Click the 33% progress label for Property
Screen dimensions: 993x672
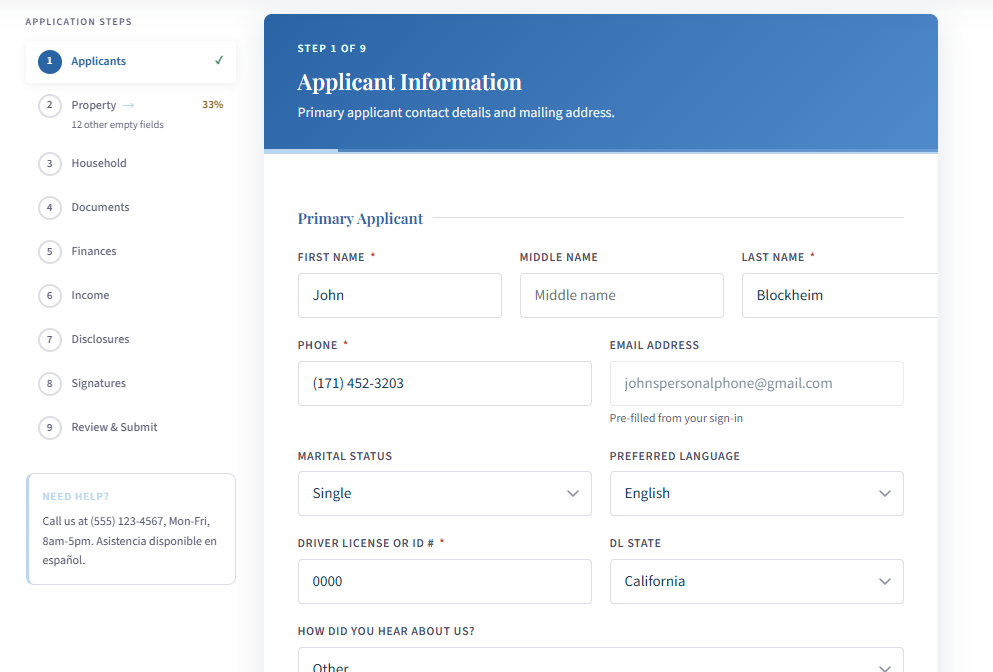coord(213,105)
